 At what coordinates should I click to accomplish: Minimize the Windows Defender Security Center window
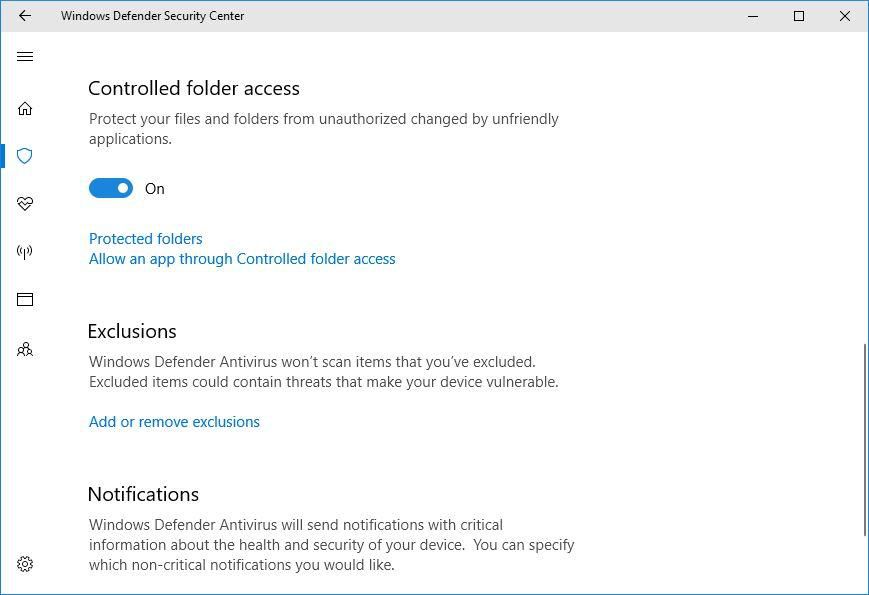coord(753,16)
